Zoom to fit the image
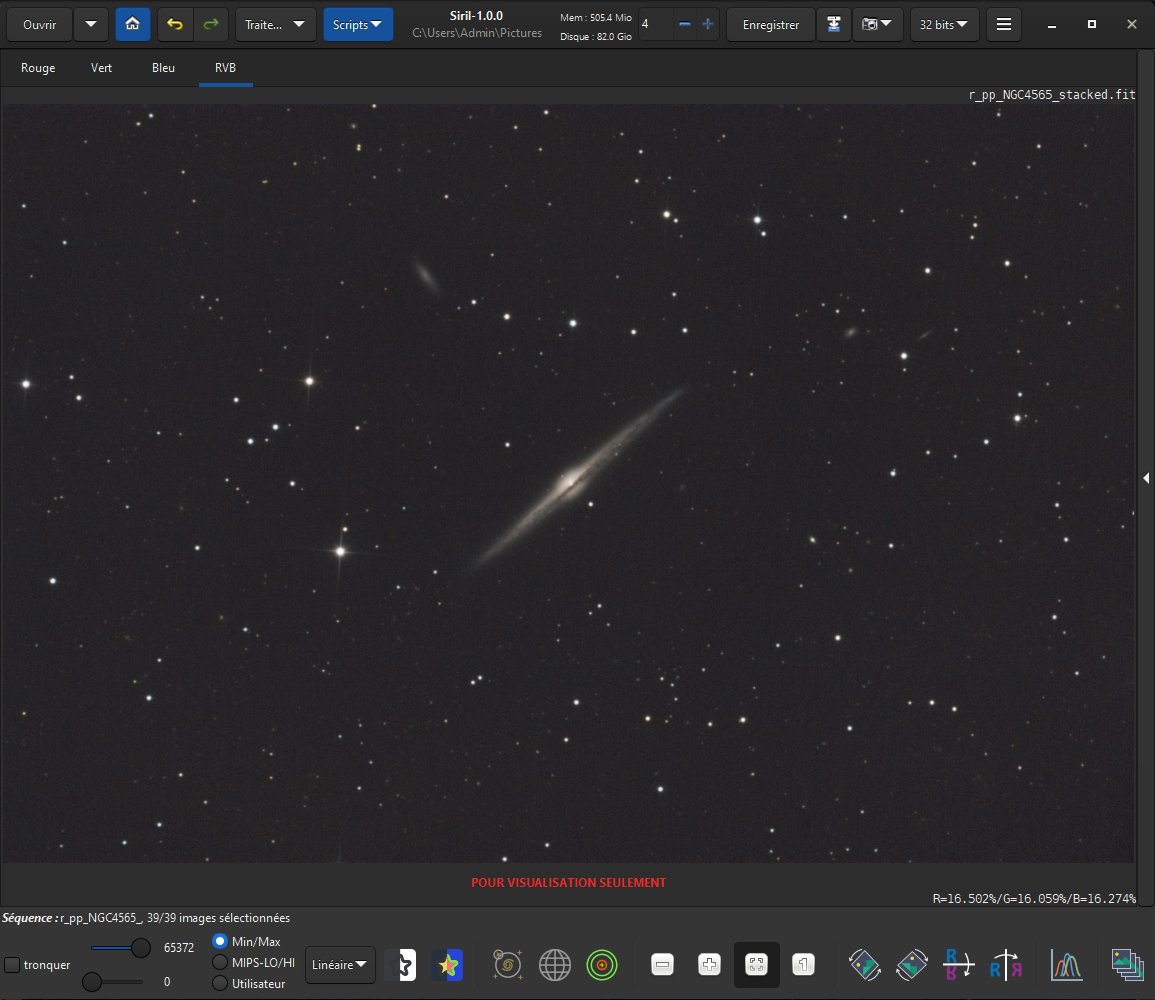 click(x=756, y=965)
